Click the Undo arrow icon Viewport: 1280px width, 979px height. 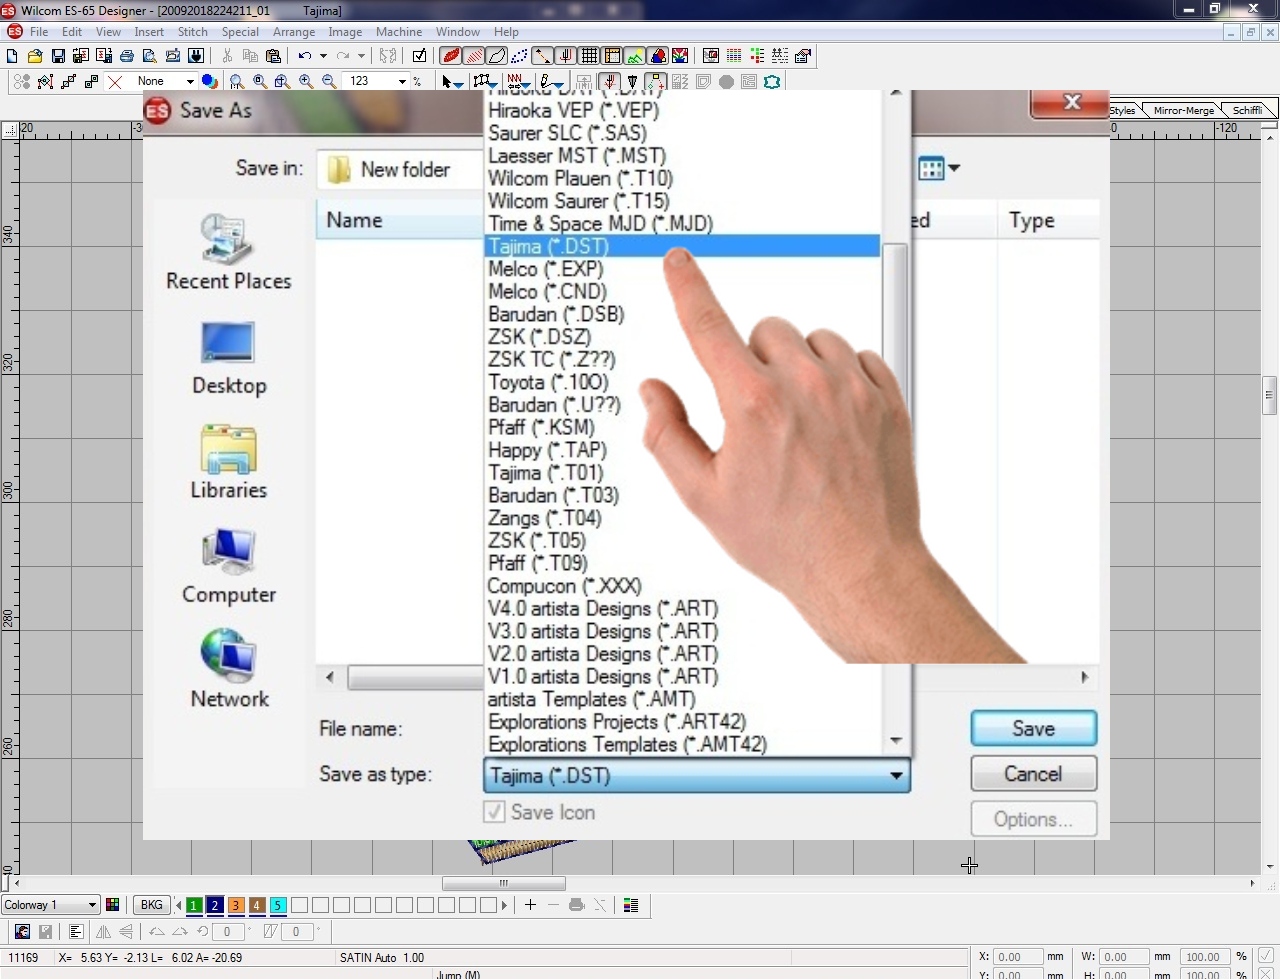click(304, 56)
